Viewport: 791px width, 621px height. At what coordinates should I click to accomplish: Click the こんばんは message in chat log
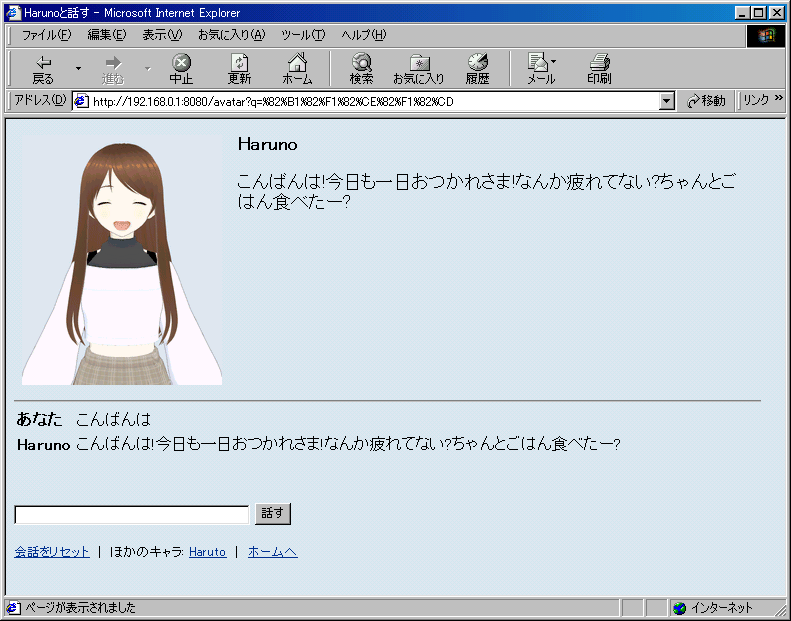click(114, 419)
